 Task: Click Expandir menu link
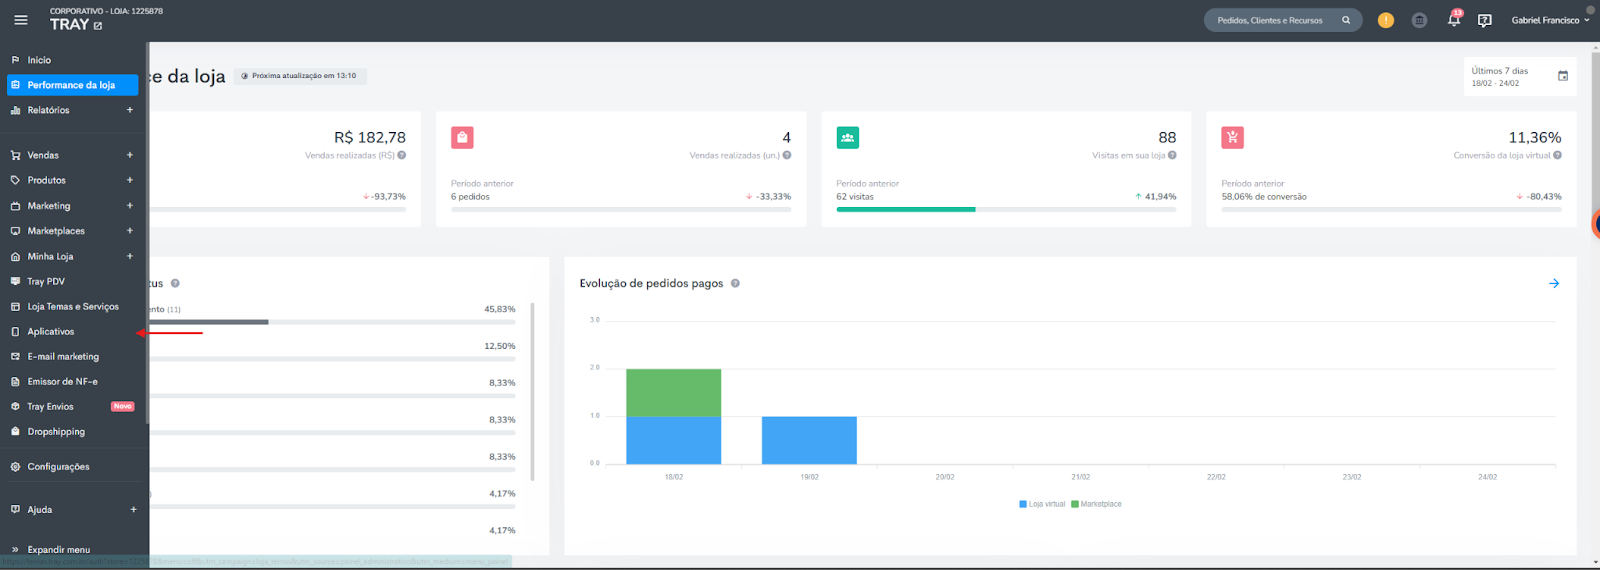coord(58,549)
